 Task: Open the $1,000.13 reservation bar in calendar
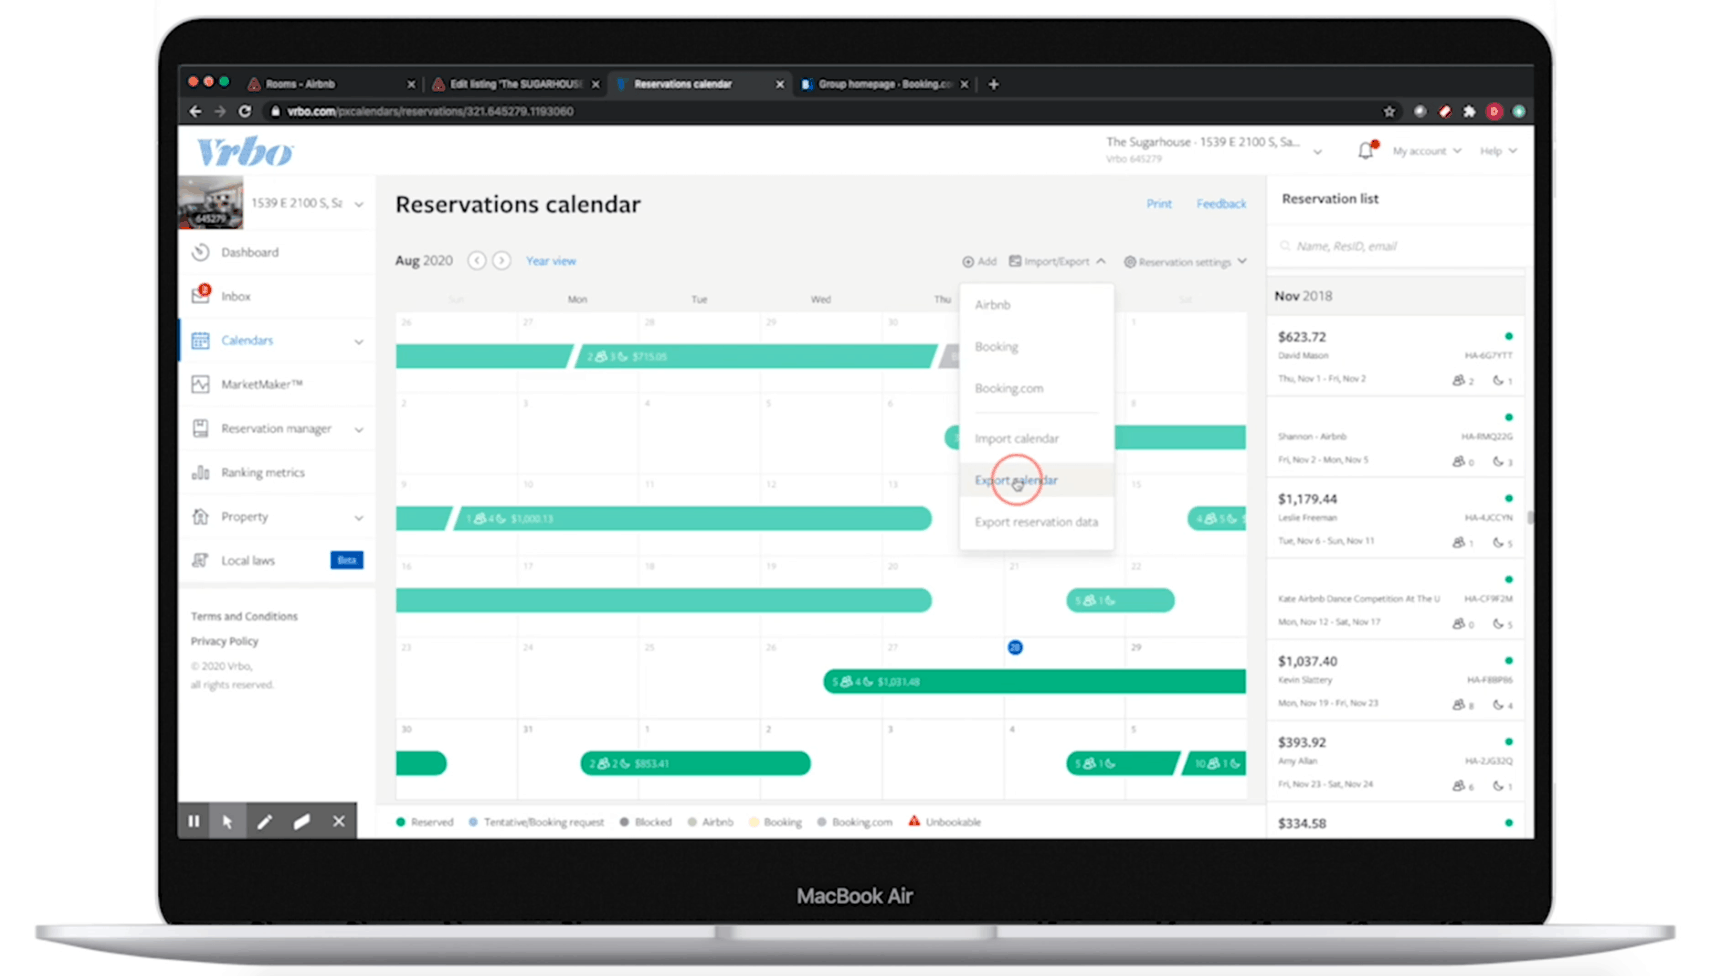(692, 518)
